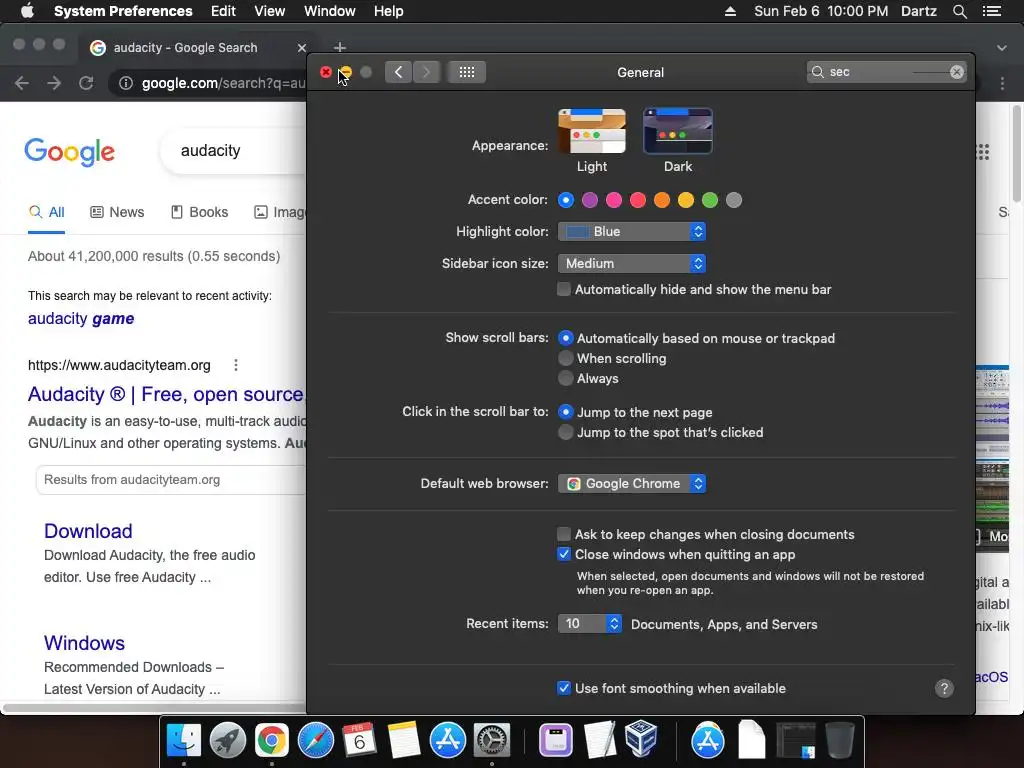Open the Window menu
Image resolution: width=1024 pixels, height=768 pixels.
(330, 11)
